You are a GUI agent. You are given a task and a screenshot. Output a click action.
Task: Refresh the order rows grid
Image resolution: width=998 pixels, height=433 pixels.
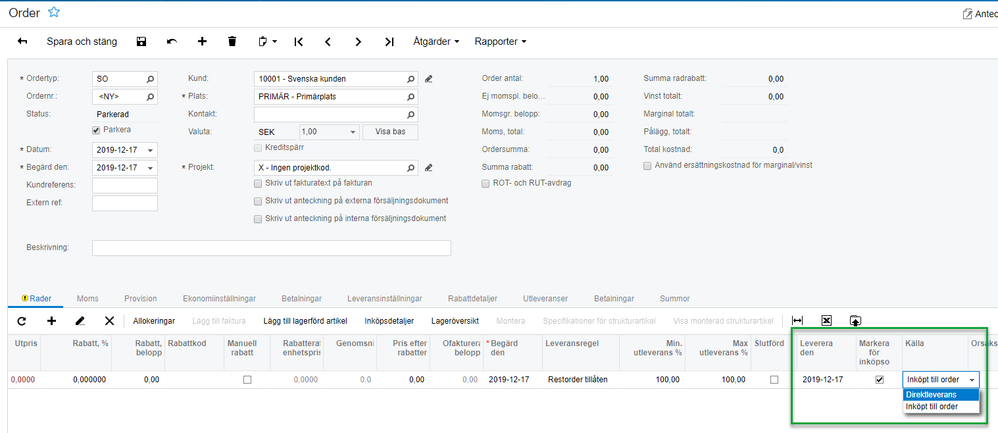click(x=22, y=321)
